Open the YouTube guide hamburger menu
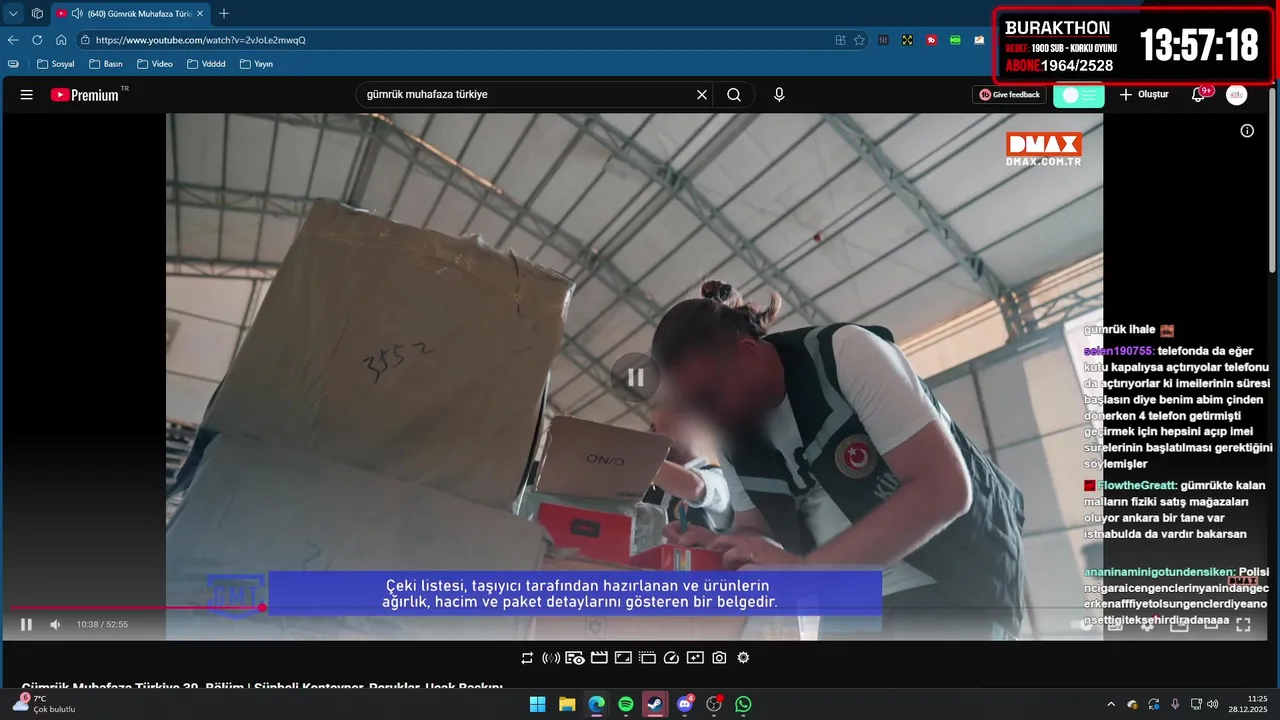 (27, 95)
